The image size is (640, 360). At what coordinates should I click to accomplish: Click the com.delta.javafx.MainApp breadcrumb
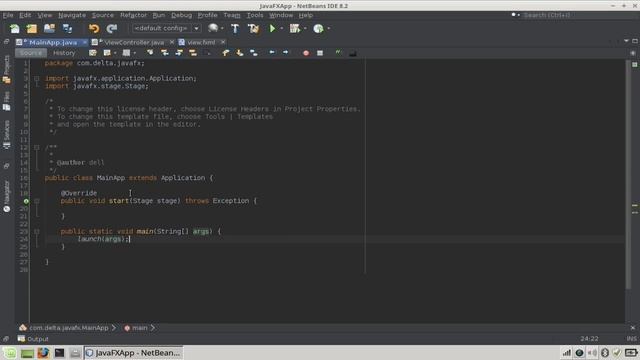(x=68, y=328)
